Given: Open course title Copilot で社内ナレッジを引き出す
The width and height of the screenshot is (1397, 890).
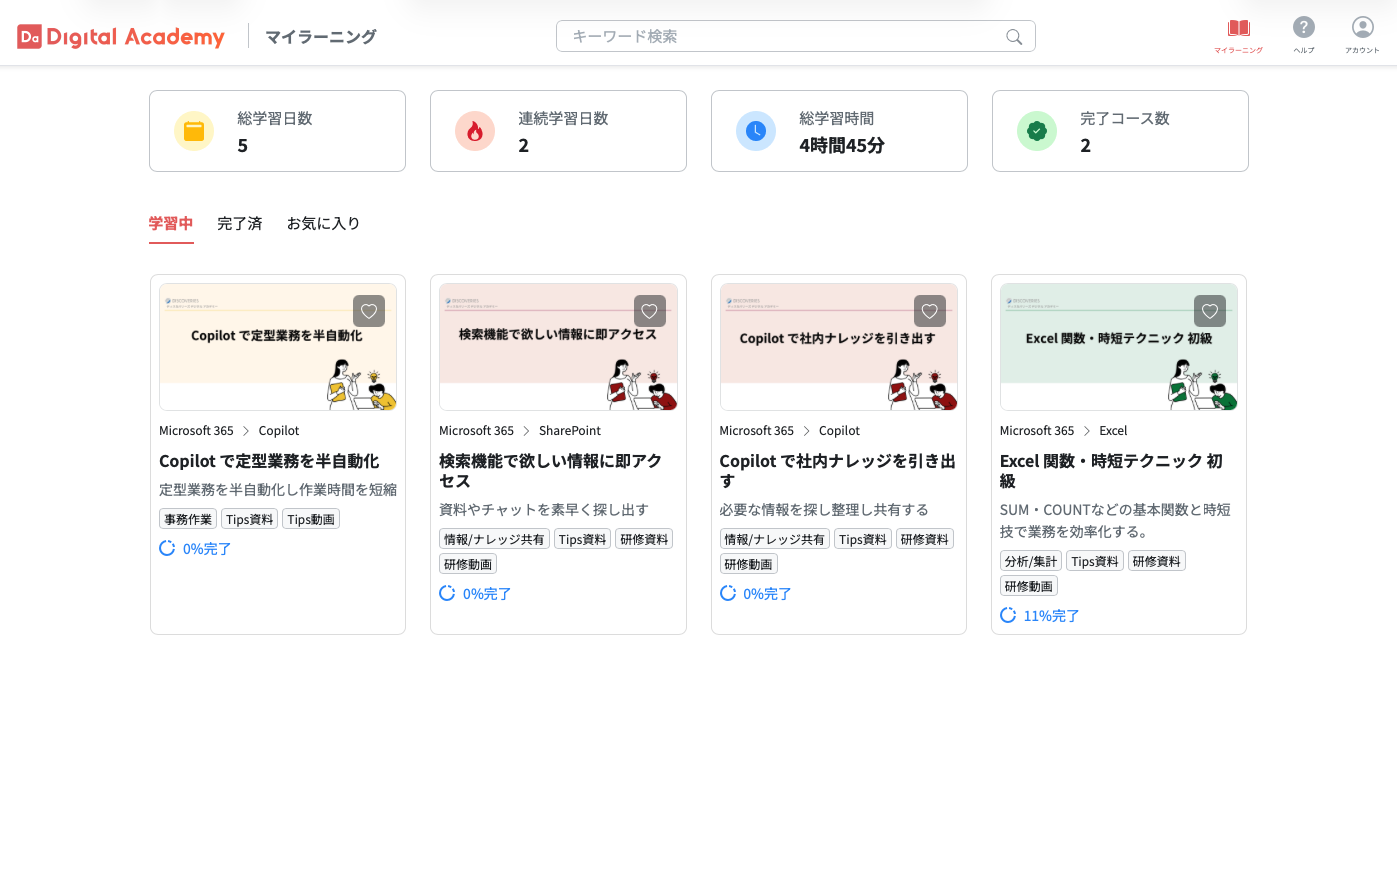Looking at the screenshot, I should 838,471.
